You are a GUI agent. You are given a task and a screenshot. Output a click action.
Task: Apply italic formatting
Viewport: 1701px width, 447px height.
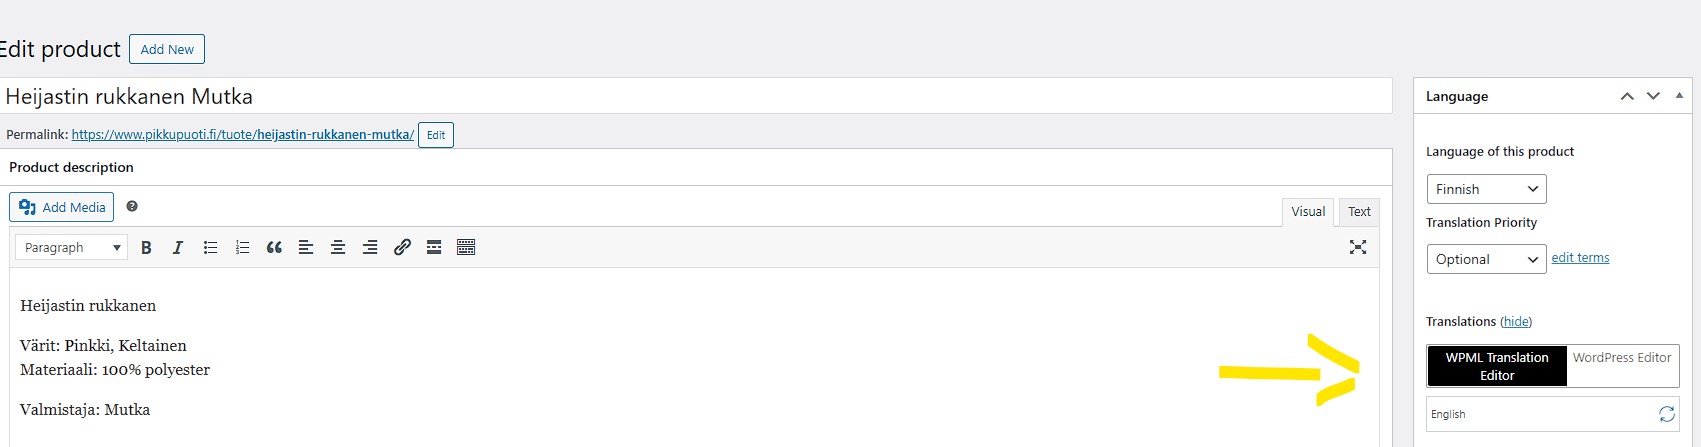coord(178,248)
